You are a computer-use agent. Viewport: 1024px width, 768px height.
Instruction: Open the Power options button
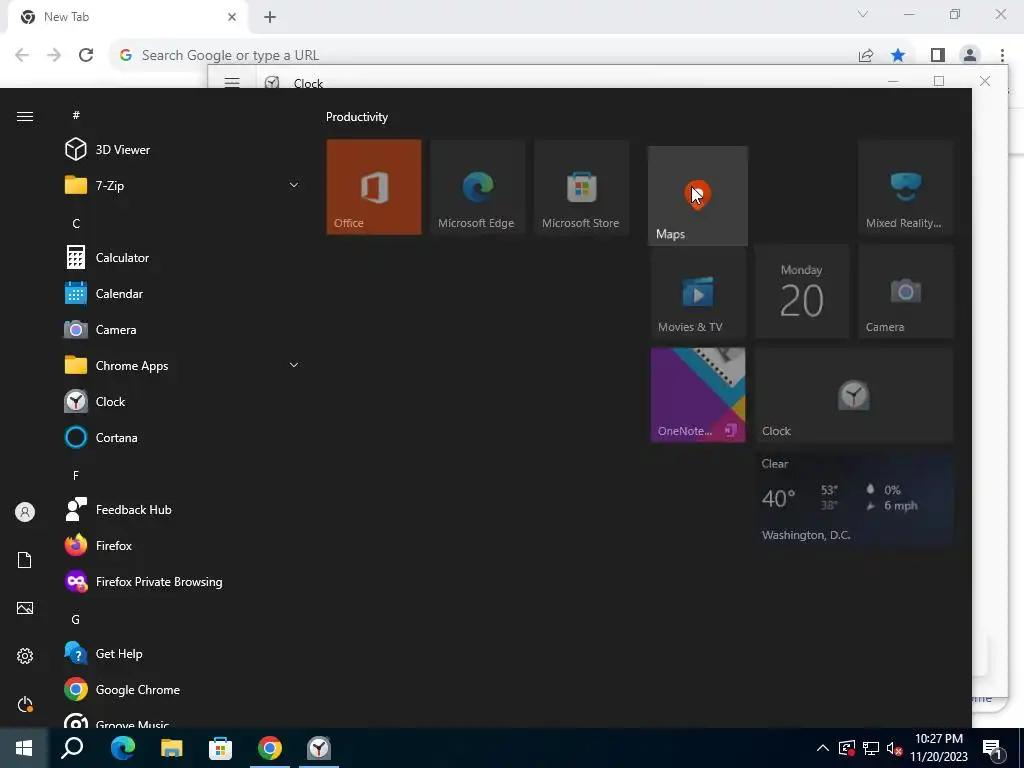point(25,704)
